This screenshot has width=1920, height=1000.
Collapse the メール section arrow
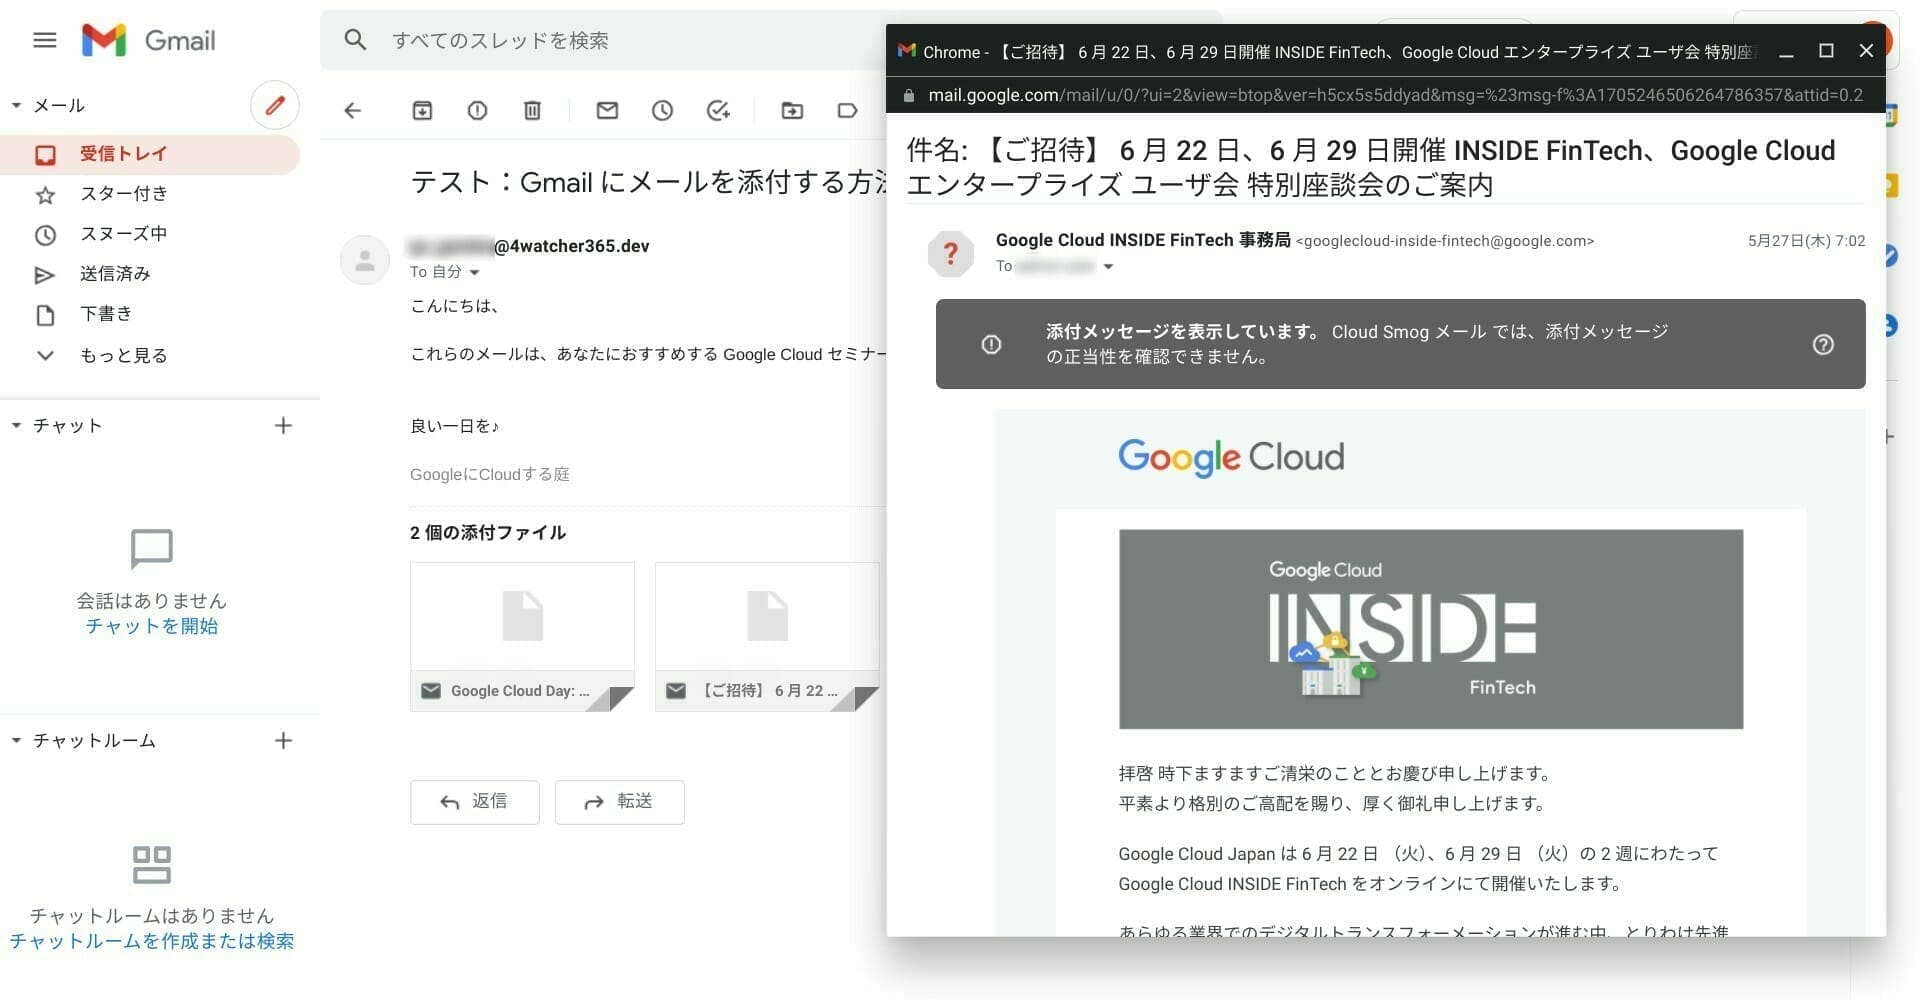(x=16, y=105)
